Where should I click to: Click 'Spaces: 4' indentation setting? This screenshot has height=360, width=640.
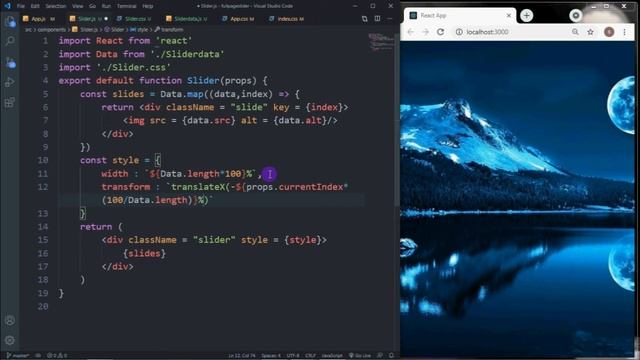point(271,356)
